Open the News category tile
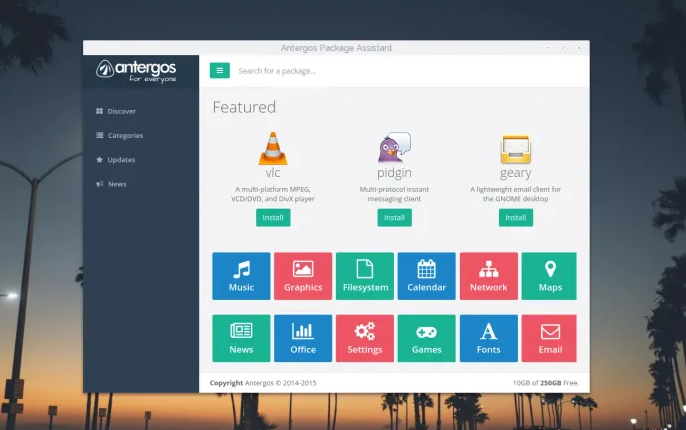 coord(241,338)
